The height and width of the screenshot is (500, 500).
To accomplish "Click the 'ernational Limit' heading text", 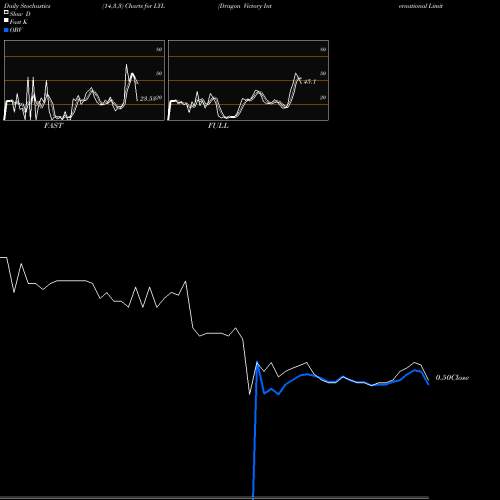I will pyautogui.click(x=421, y=6).
